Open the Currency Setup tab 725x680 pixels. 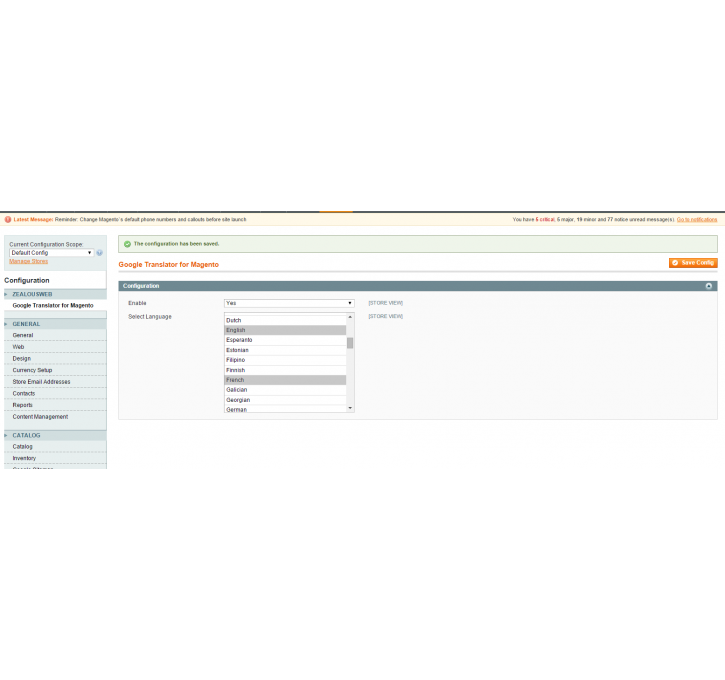coord(55,370)
